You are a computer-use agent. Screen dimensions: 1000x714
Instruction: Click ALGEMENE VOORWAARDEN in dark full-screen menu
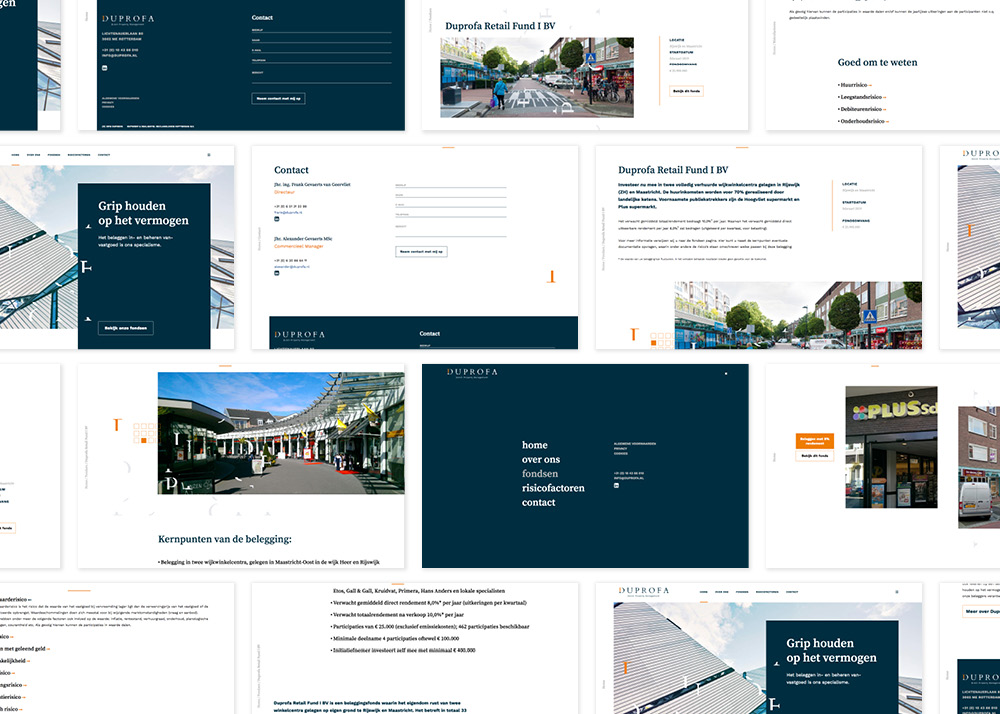[635, 443]
